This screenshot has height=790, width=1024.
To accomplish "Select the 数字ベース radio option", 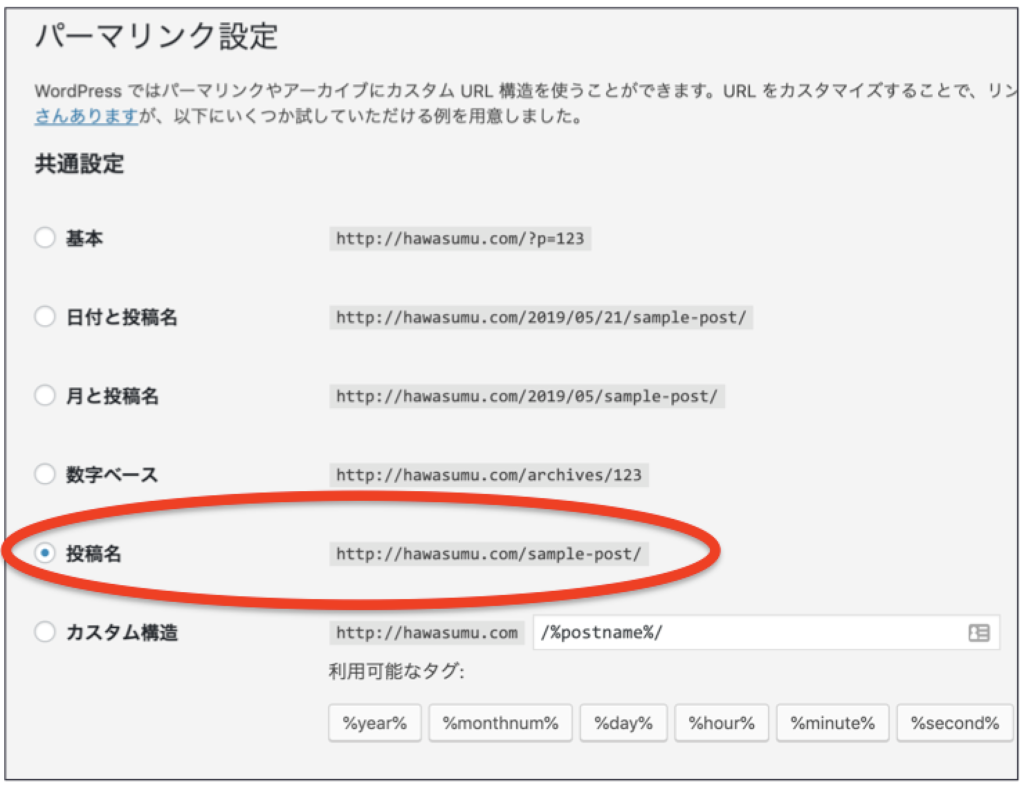I will pyautogui.click(x=45, y=474).
